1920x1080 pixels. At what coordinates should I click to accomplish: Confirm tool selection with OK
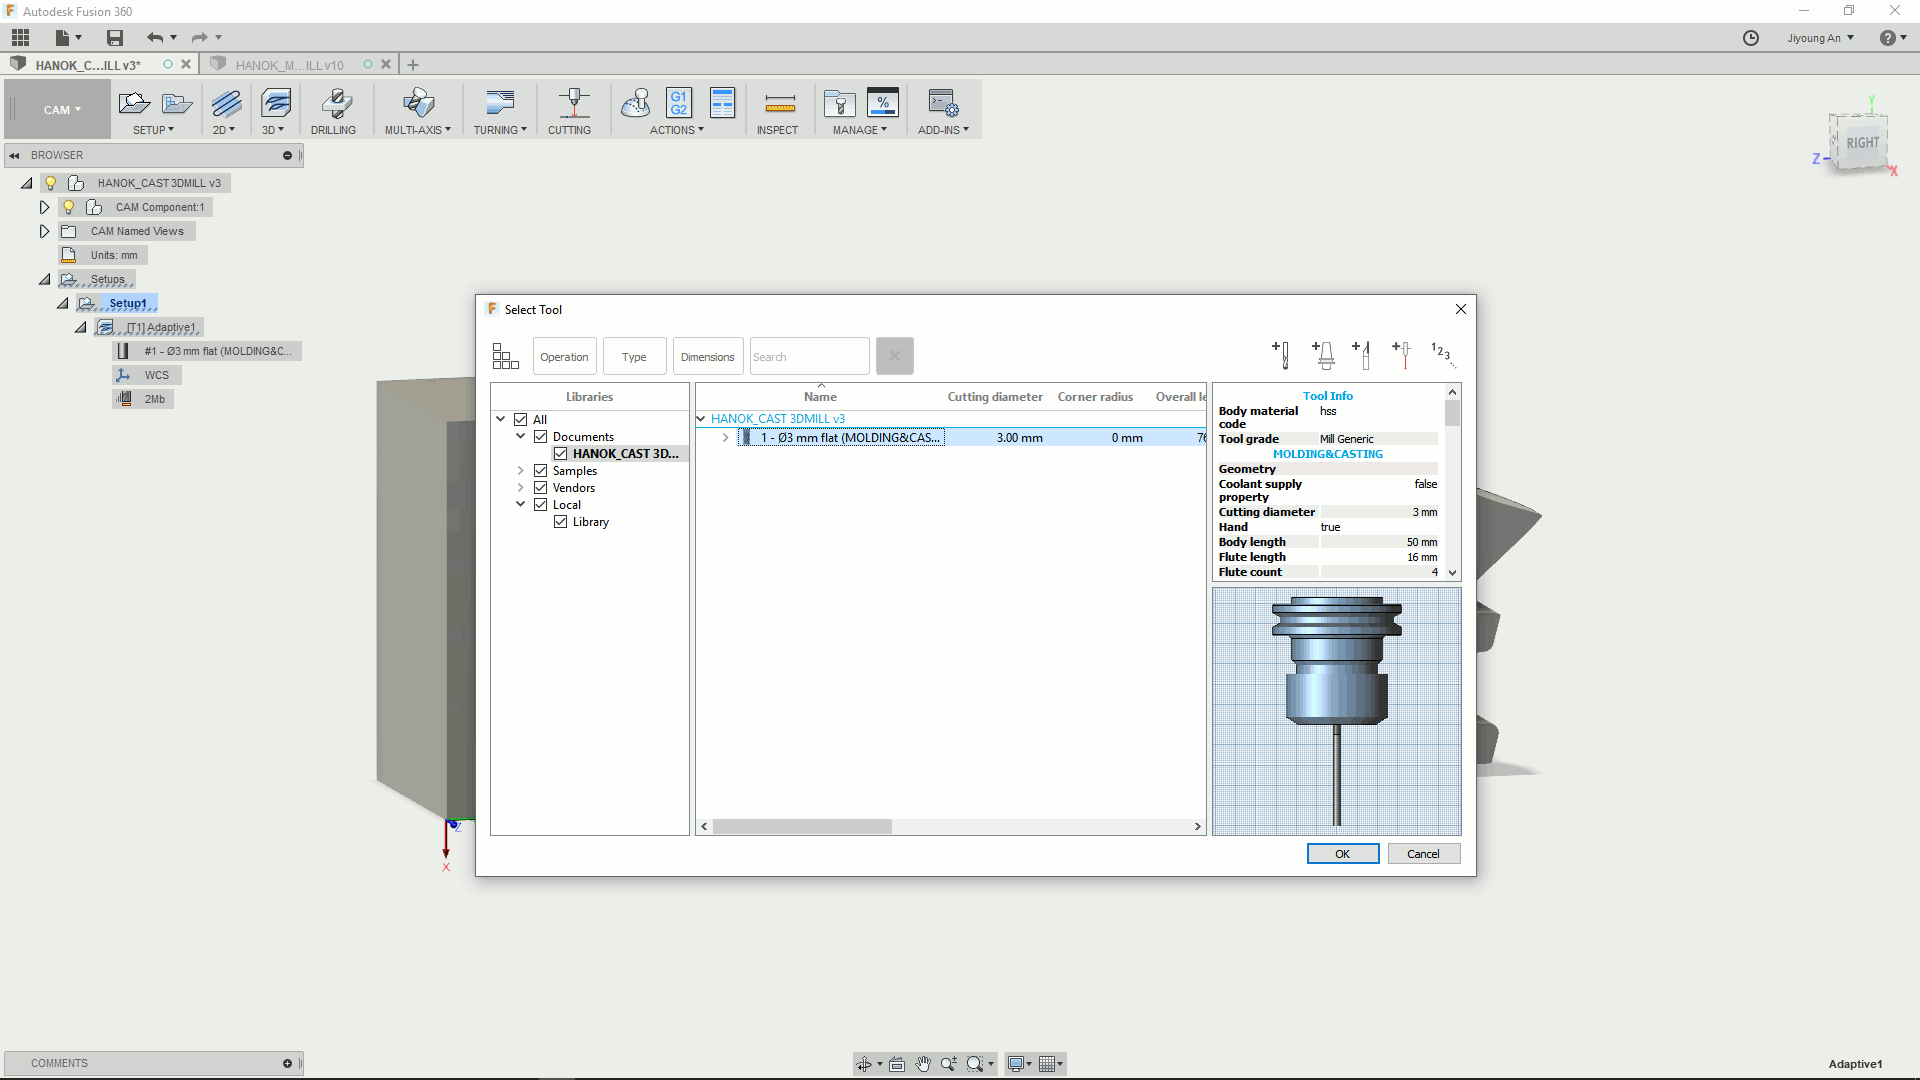[x=1343, y=854]
